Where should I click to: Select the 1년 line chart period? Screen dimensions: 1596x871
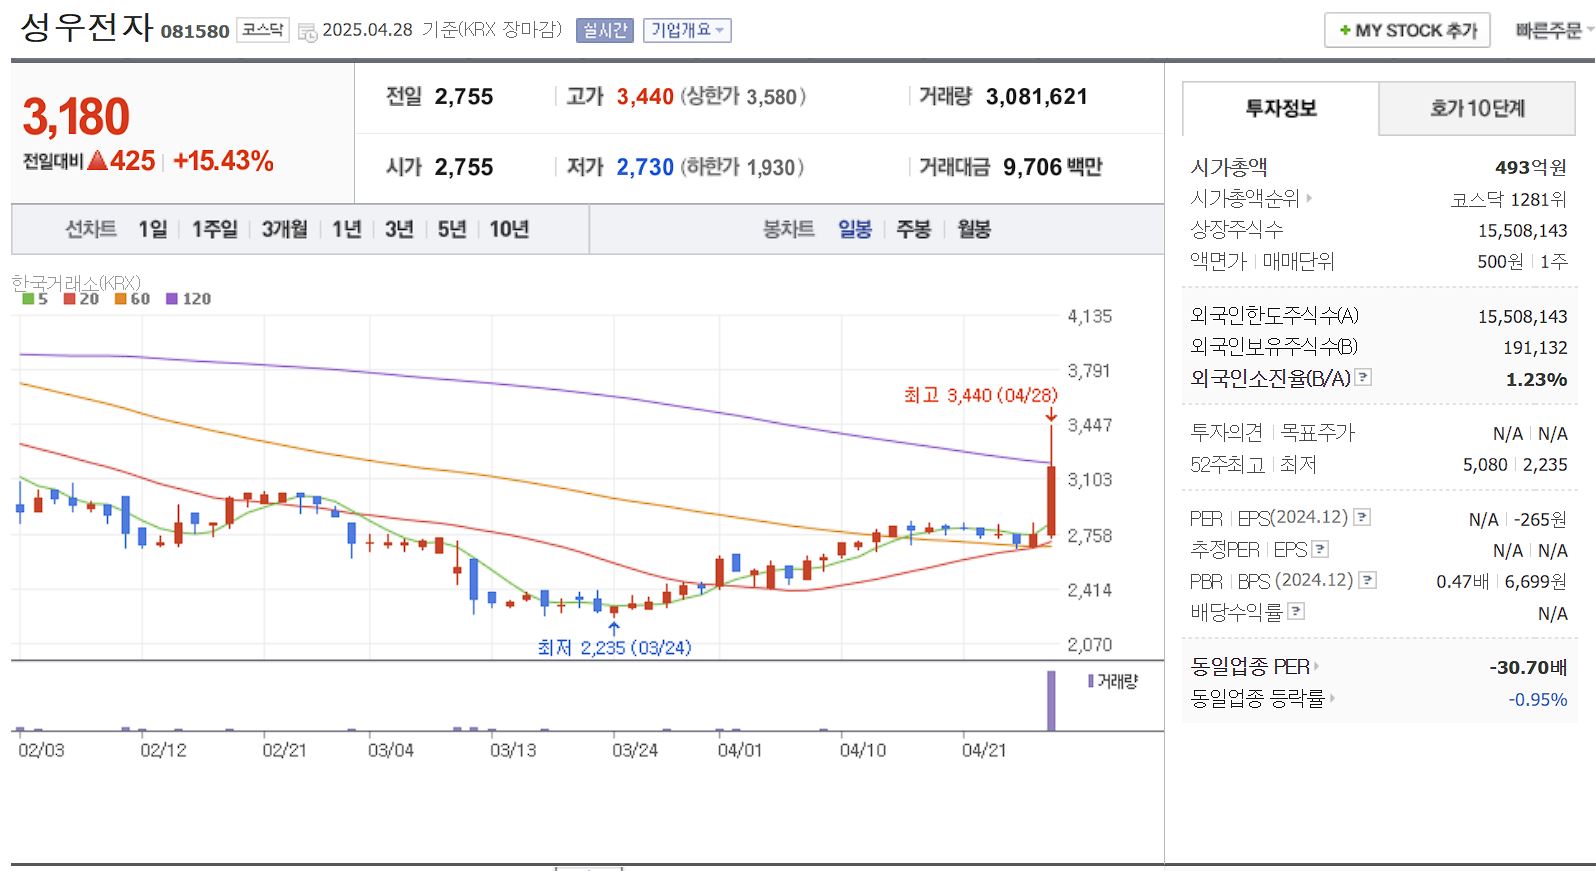coord(347,229)
